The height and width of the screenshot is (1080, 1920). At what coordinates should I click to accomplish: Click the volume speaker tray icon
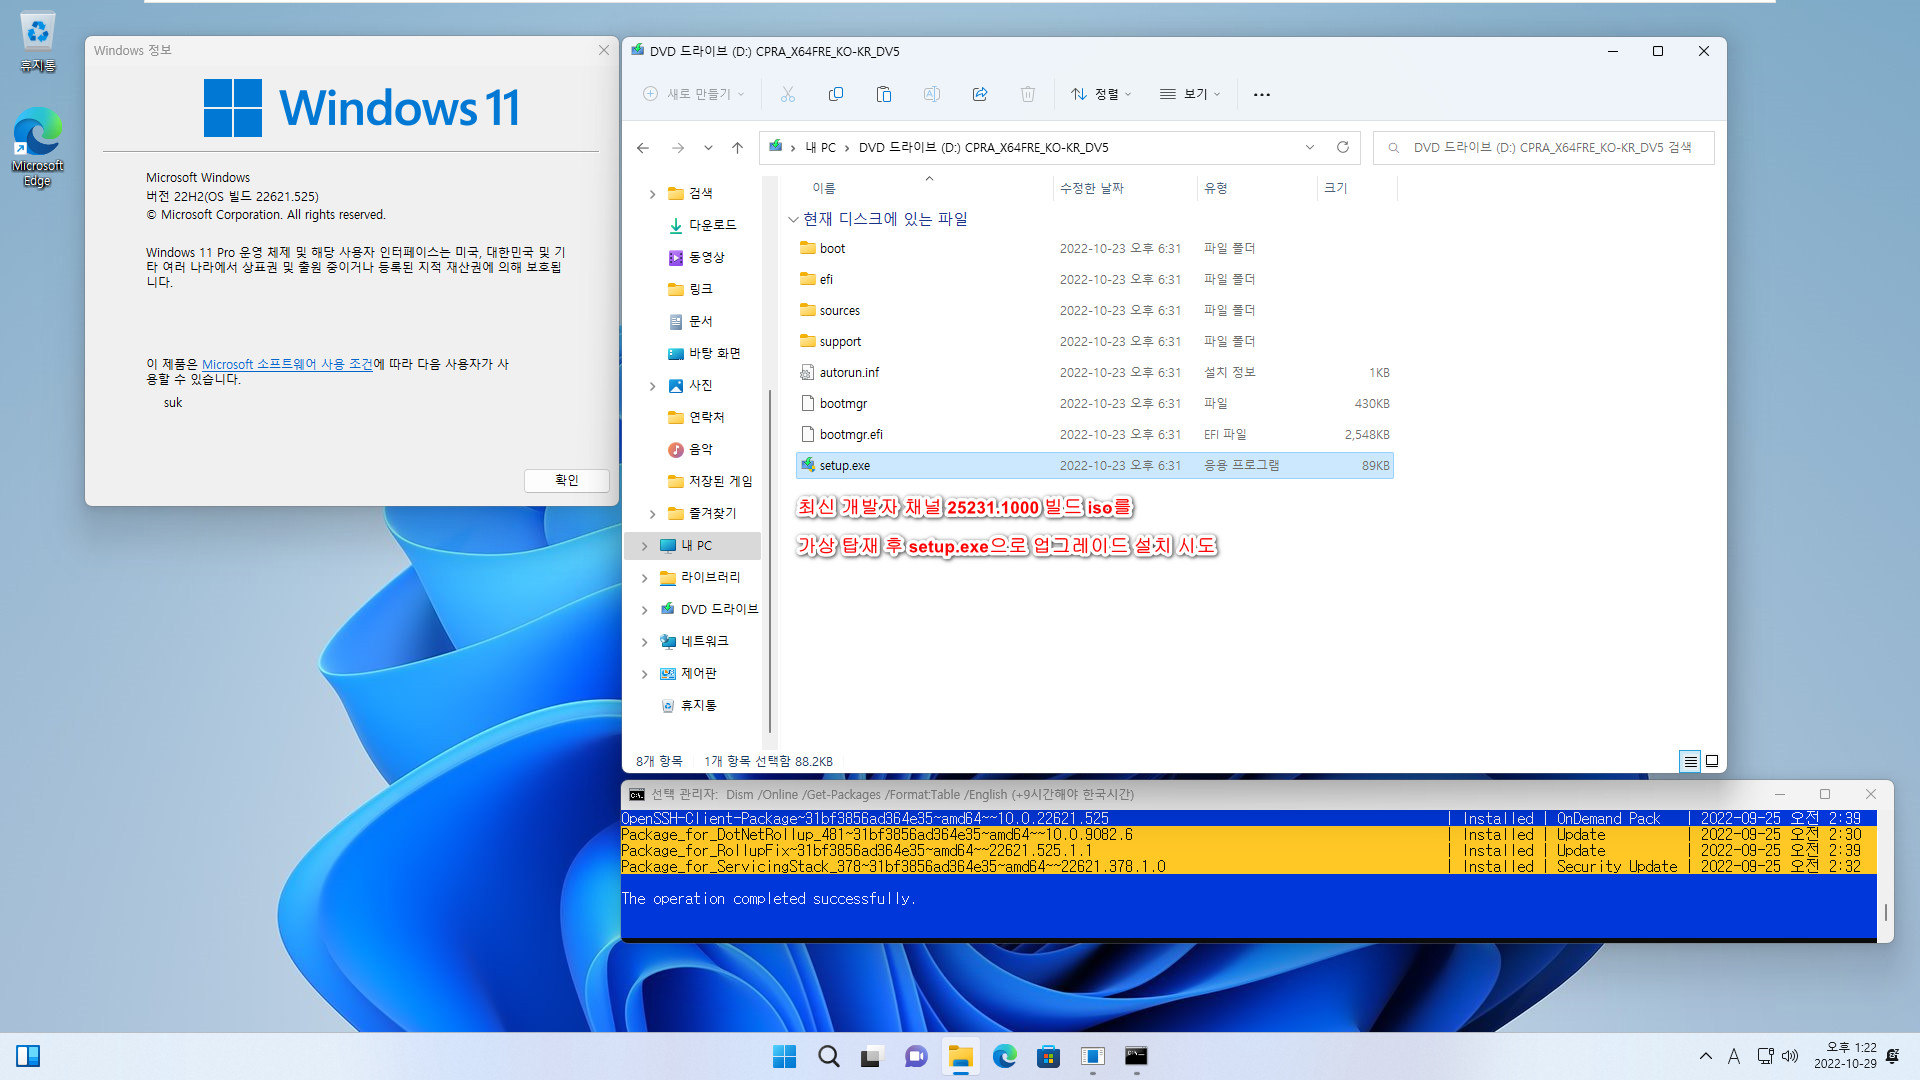(x=1790, y=1056)
